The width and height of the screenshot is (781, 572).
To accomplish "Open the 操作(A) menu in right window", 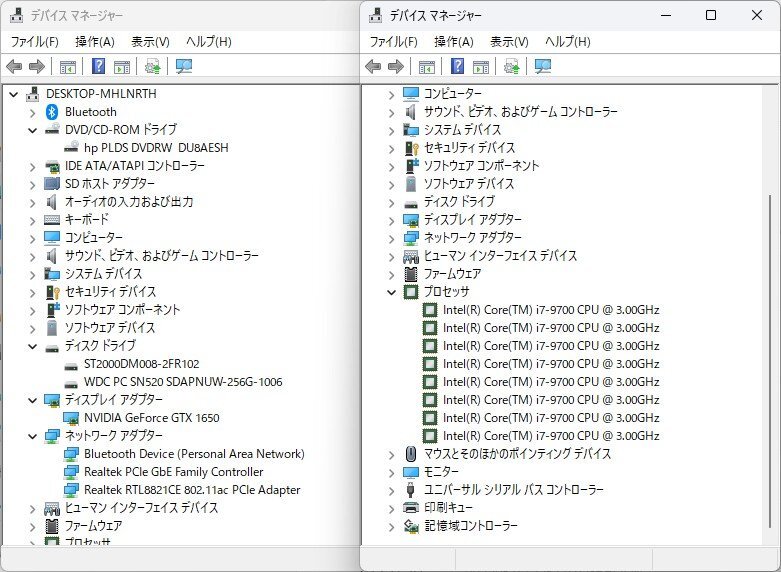I will click(x=453, y=42).
